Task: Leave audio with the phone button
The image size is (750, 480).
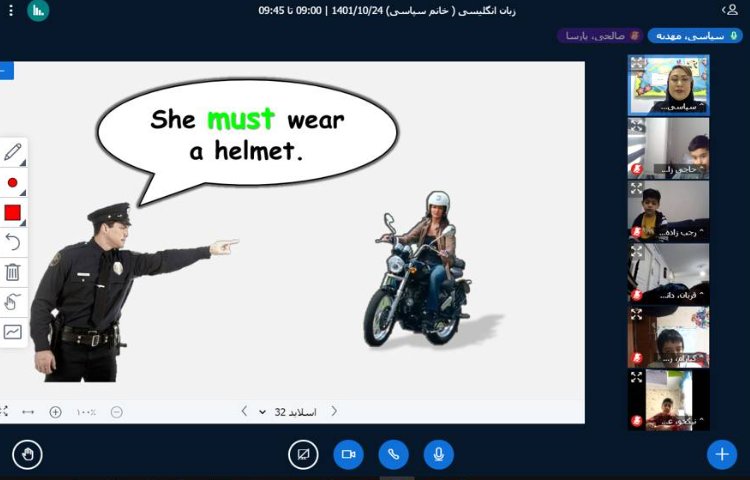Action: pyautogui.click(x=393, y=454)
